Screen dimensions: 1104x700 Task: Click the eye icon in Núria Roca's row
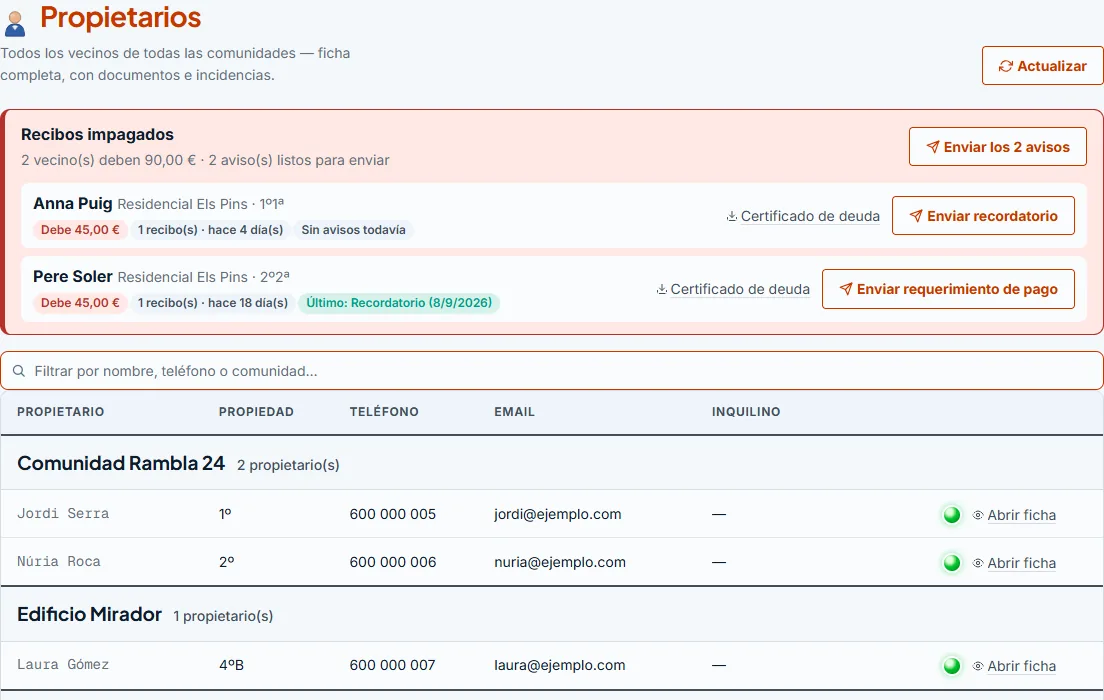point(978,563)
